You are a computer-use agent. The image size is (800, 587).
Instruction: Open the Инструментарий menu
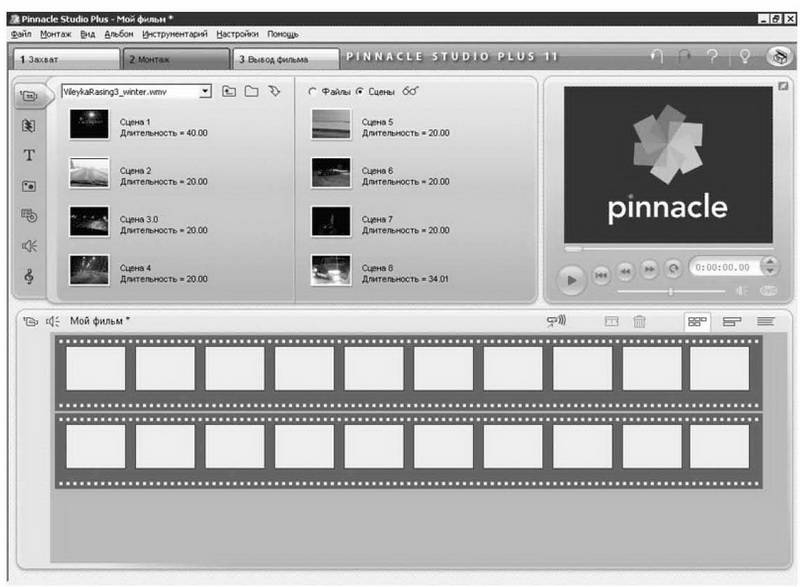[174, 34]
